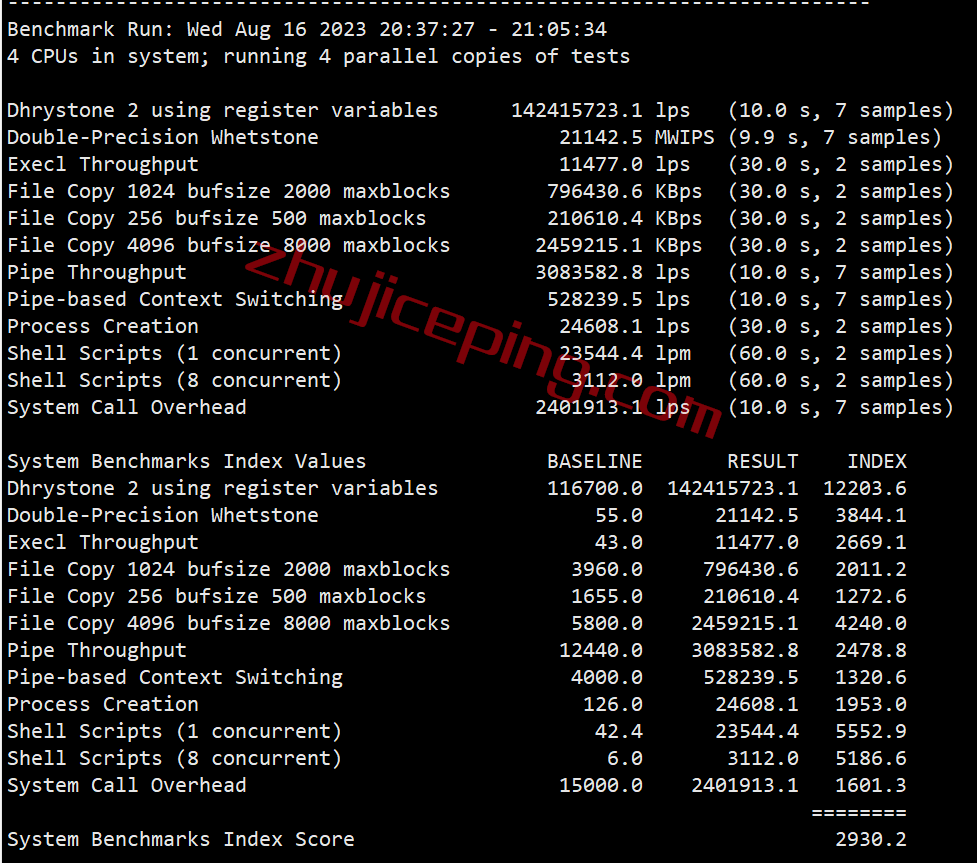Click result value '3112.0' in index table

(763, 758)
